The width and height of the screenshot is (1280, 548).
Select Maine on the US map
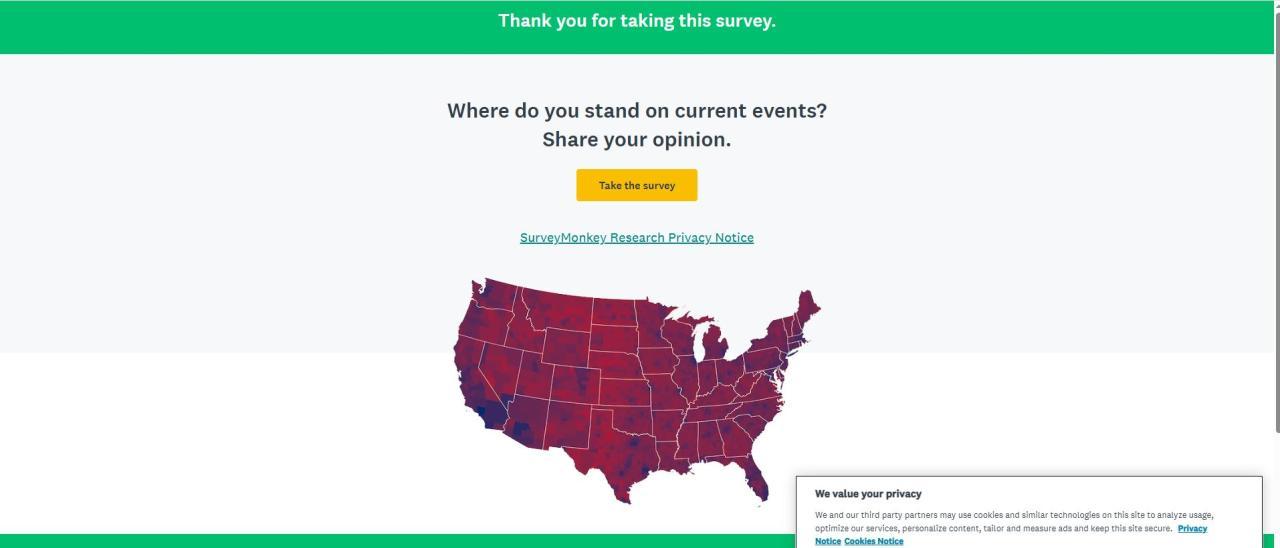806,305
